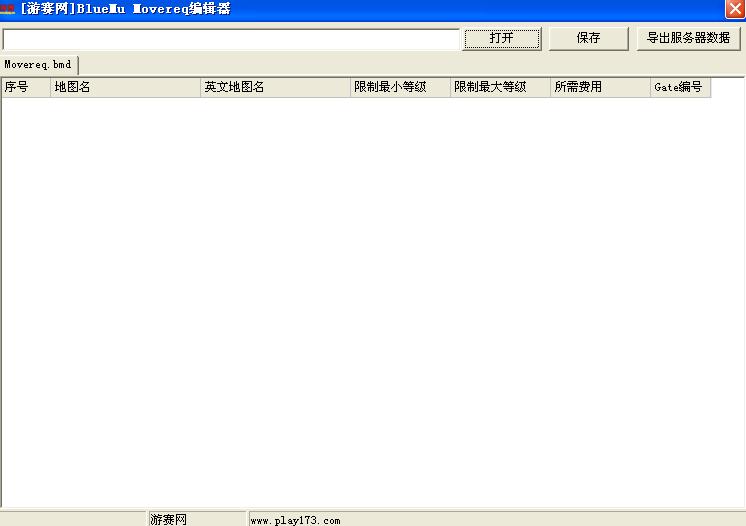
Task: Click the window title bar text
Action: click(125, 9)
